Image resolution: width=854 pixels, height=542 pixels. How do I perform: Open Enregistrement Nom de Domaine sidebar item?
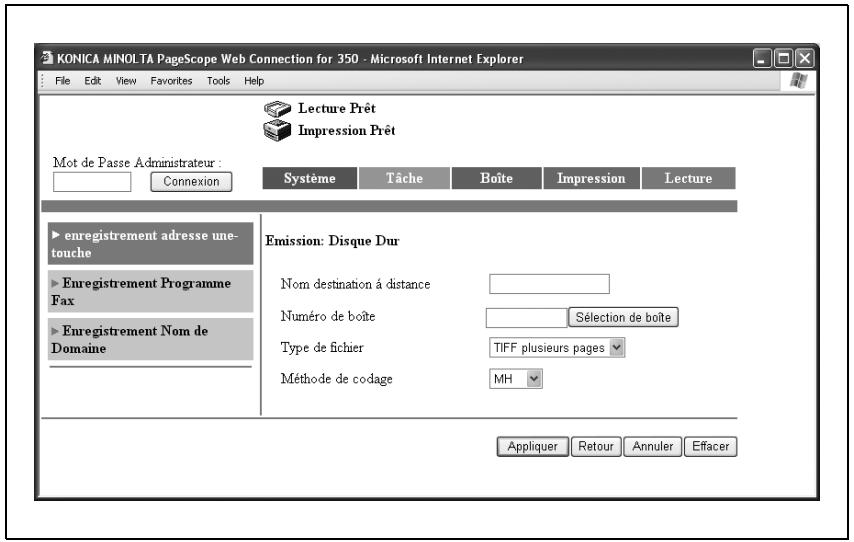click(150, 339)
